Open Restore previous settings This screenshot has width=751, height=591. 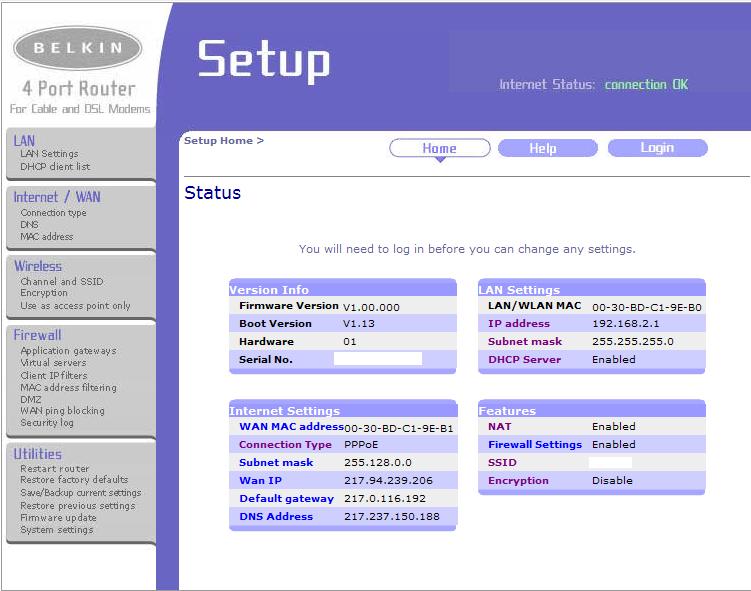click(78, 506)
